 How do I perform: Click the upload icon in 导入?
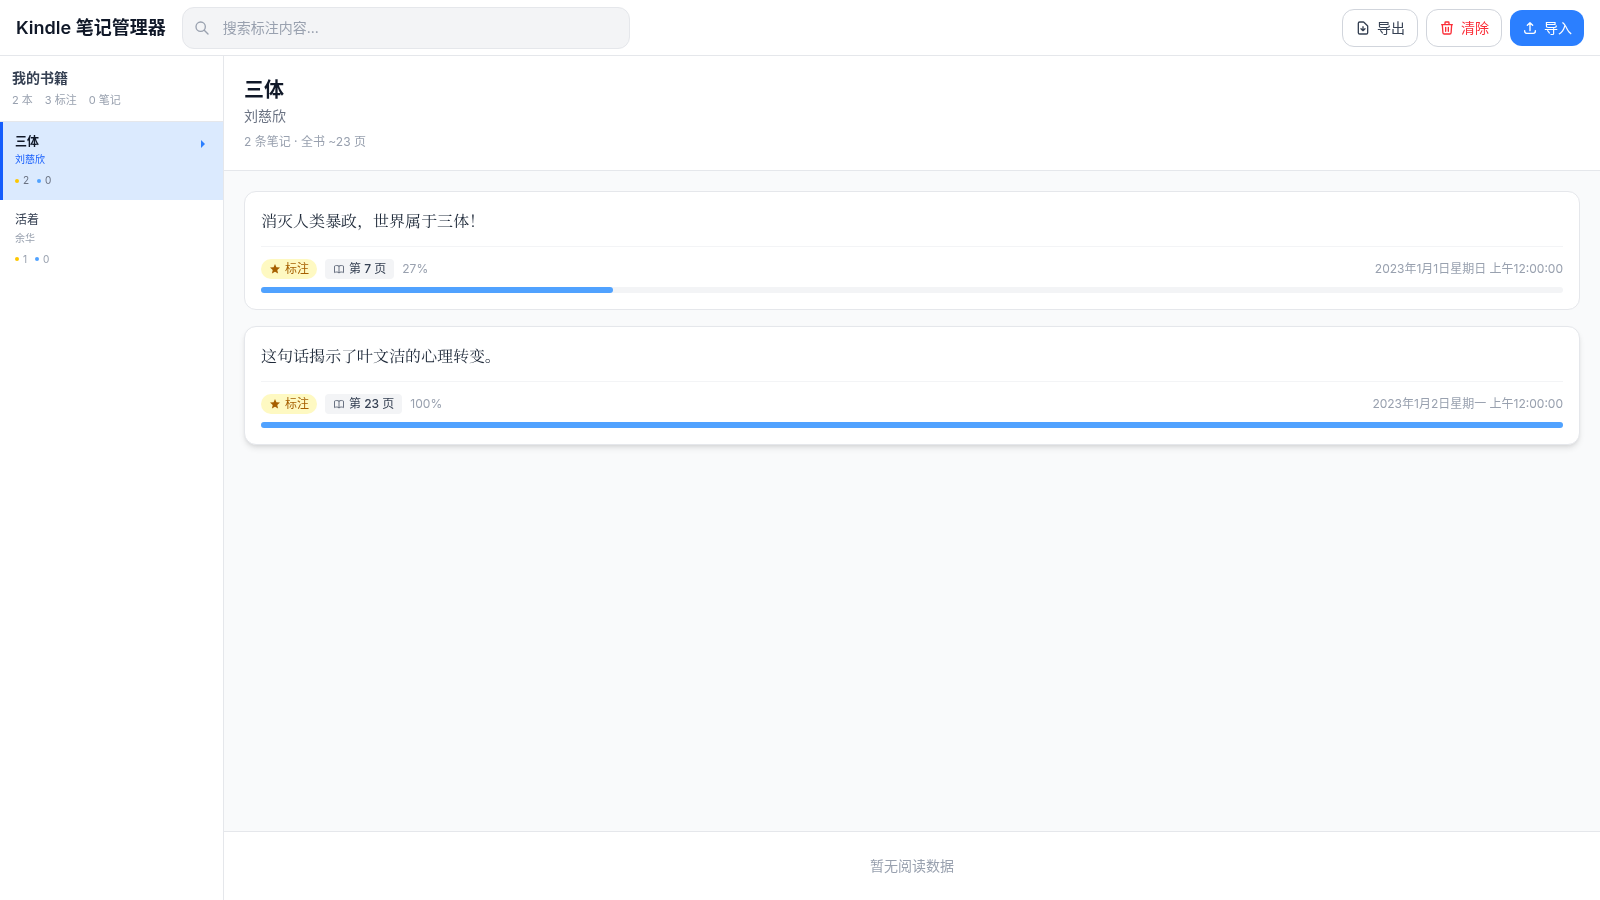[1530, 28]
